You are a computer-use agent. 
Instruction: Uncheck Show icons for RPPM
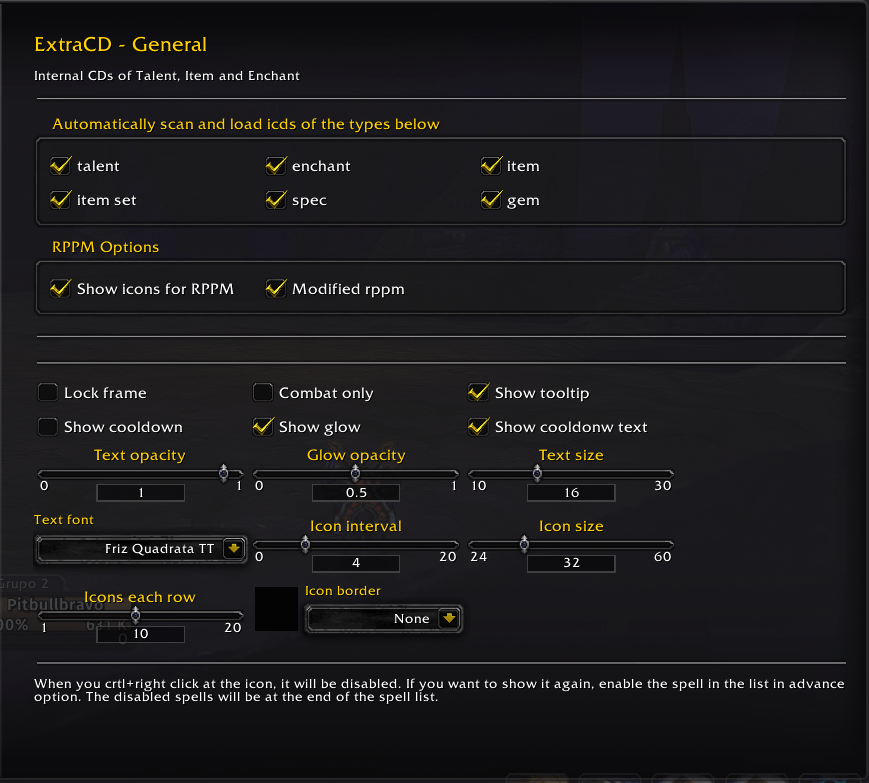(x=60, y=289)
